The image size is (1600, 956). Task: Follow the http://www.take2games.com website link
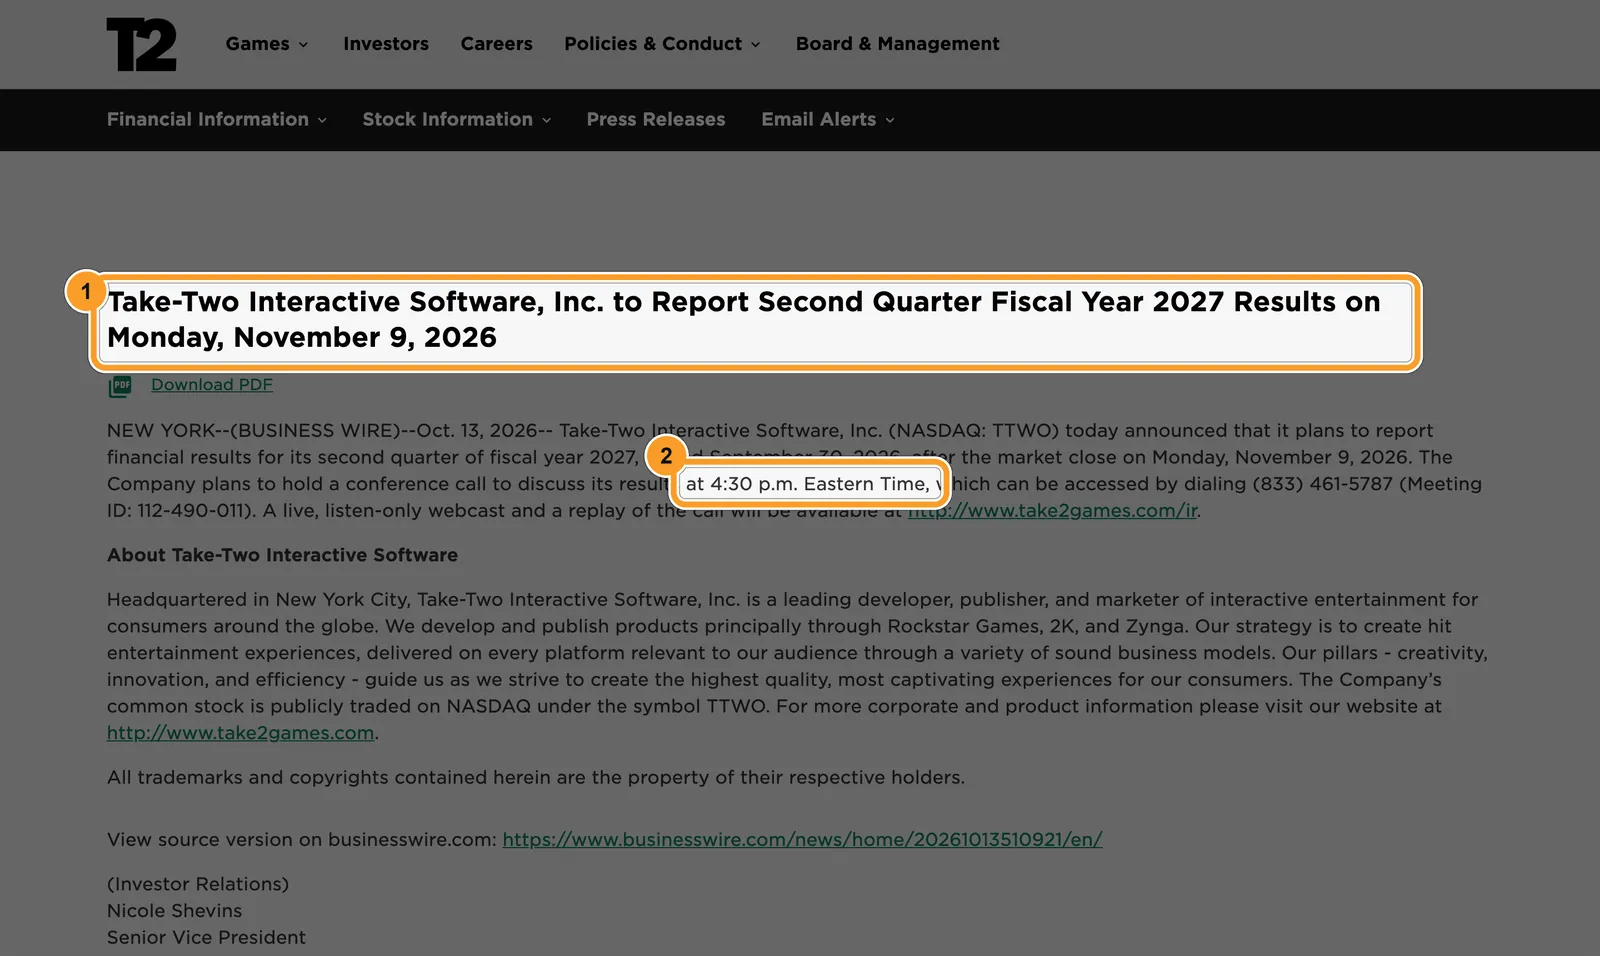point(241,733)
